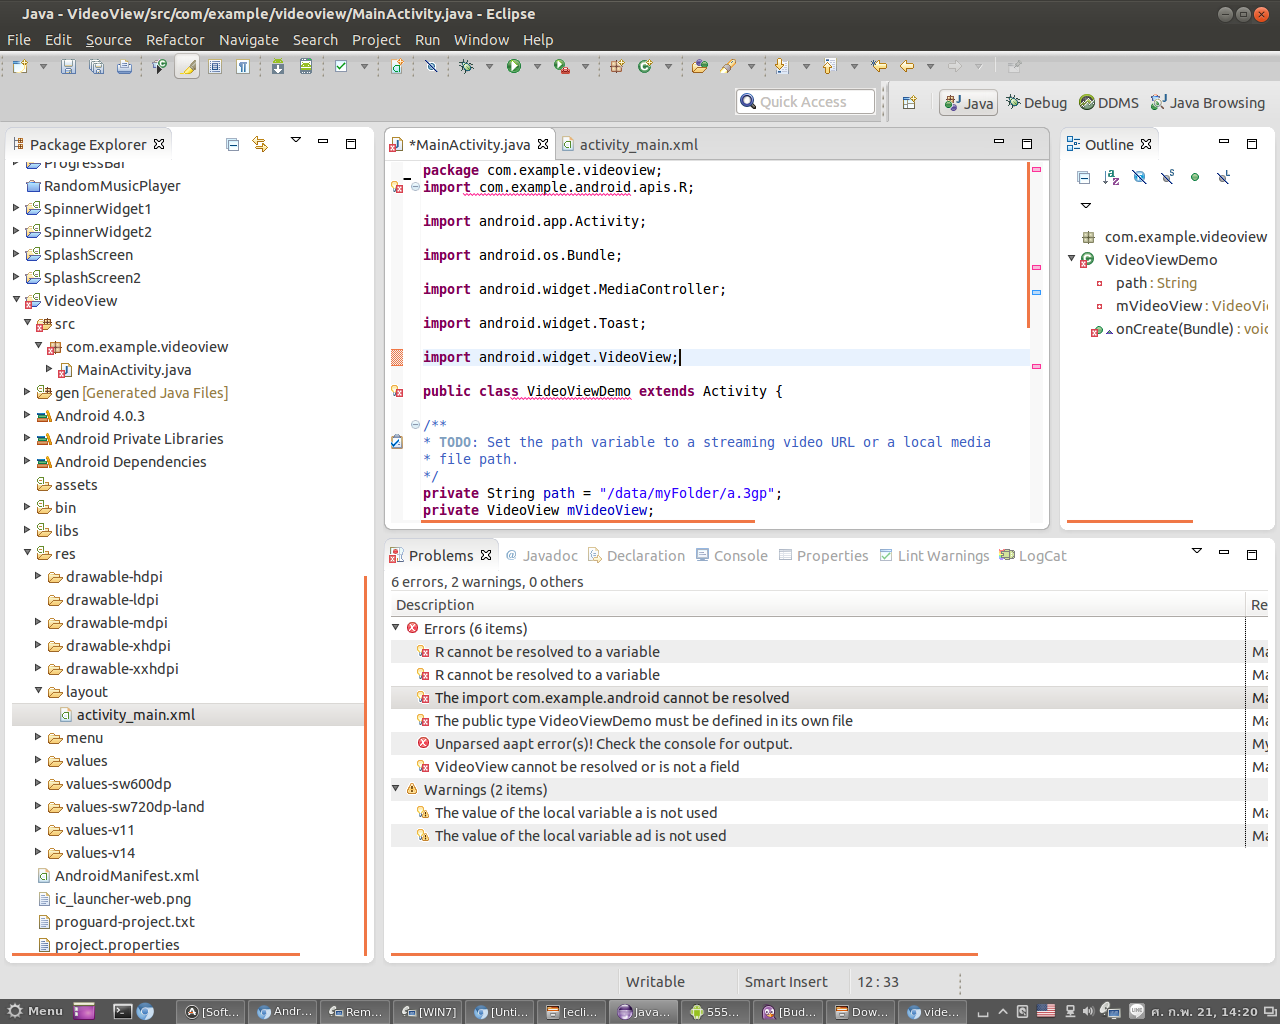Click the New Java Class icon

(x=645, y=66)
